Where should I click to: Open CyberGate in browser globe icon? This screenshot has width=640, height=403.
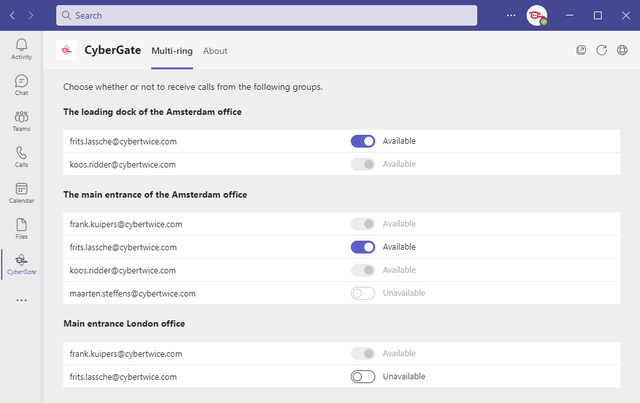point(622,50)
